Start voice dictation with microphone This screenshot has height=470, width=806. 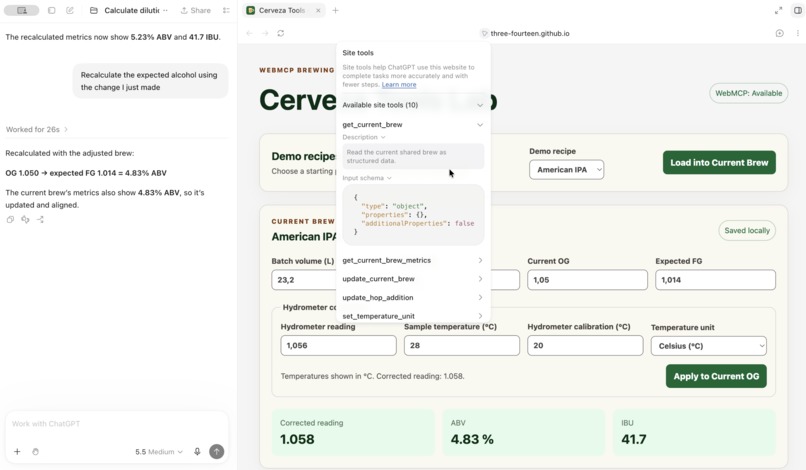coord(197,451)
